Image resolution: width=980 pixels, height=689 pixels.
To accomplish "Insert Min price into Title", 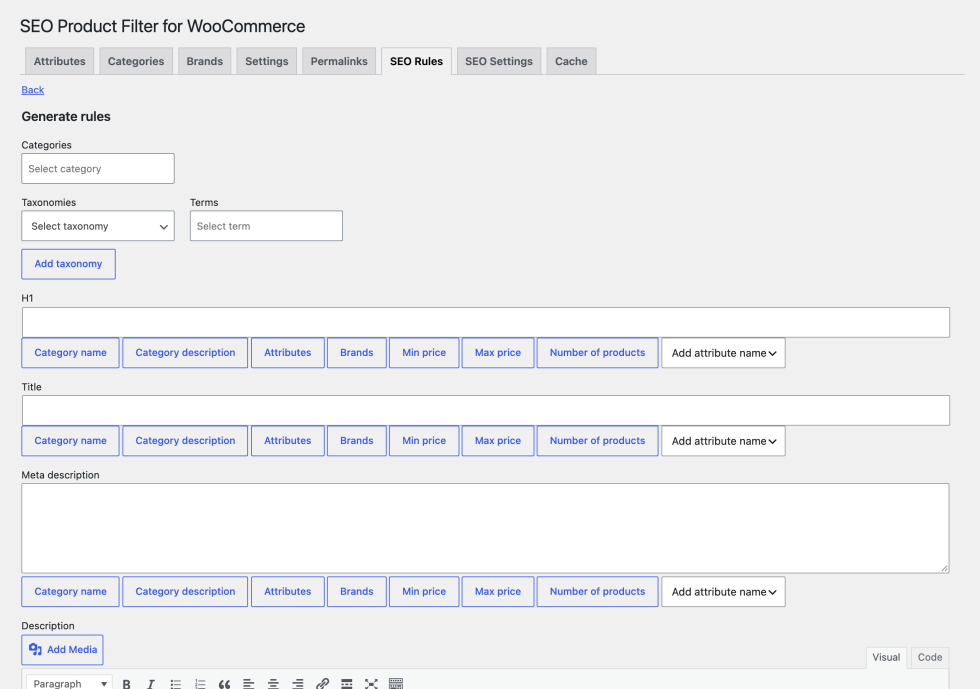I will [x=424, y=441].
